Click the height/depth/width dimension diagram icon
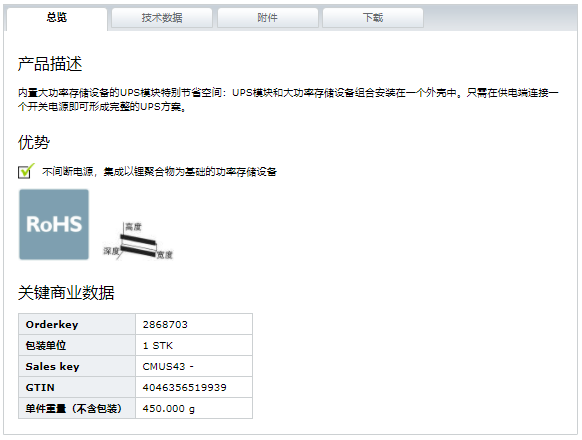The image size is (582, 440). click(x=138, y=241)
